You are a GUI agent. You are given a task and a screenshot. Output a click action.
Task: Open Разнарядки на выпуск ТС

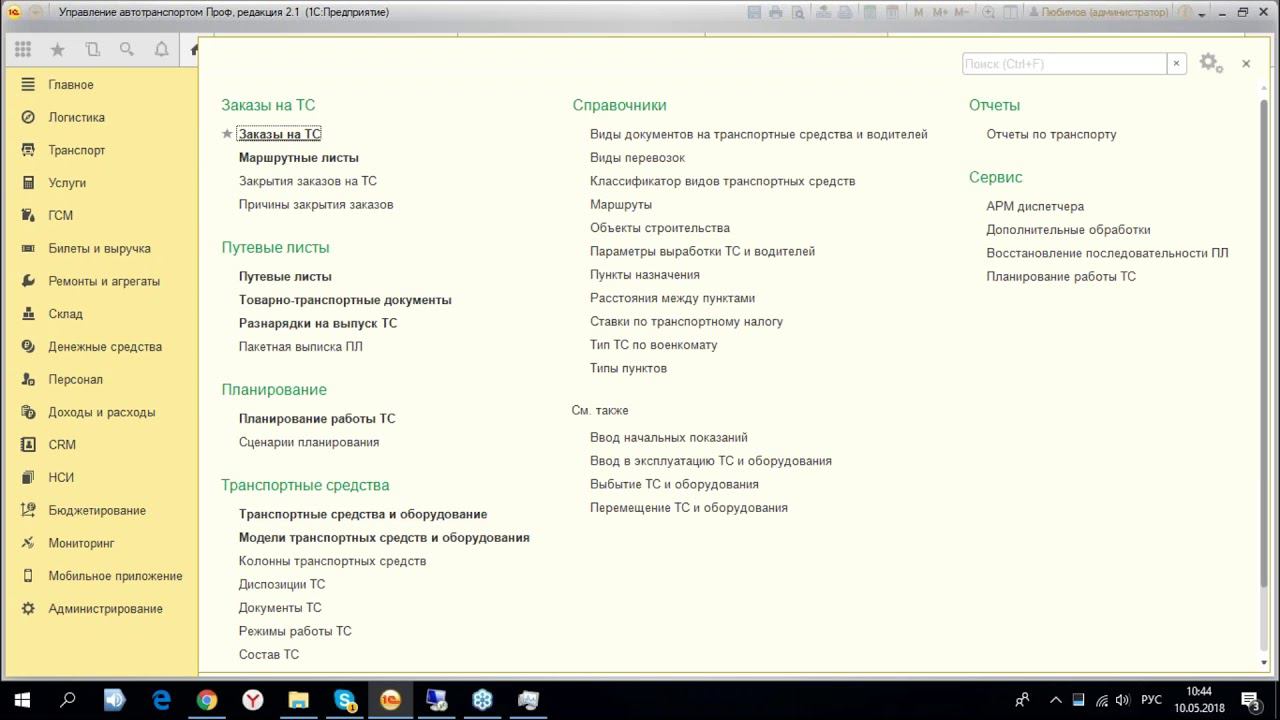318,324
